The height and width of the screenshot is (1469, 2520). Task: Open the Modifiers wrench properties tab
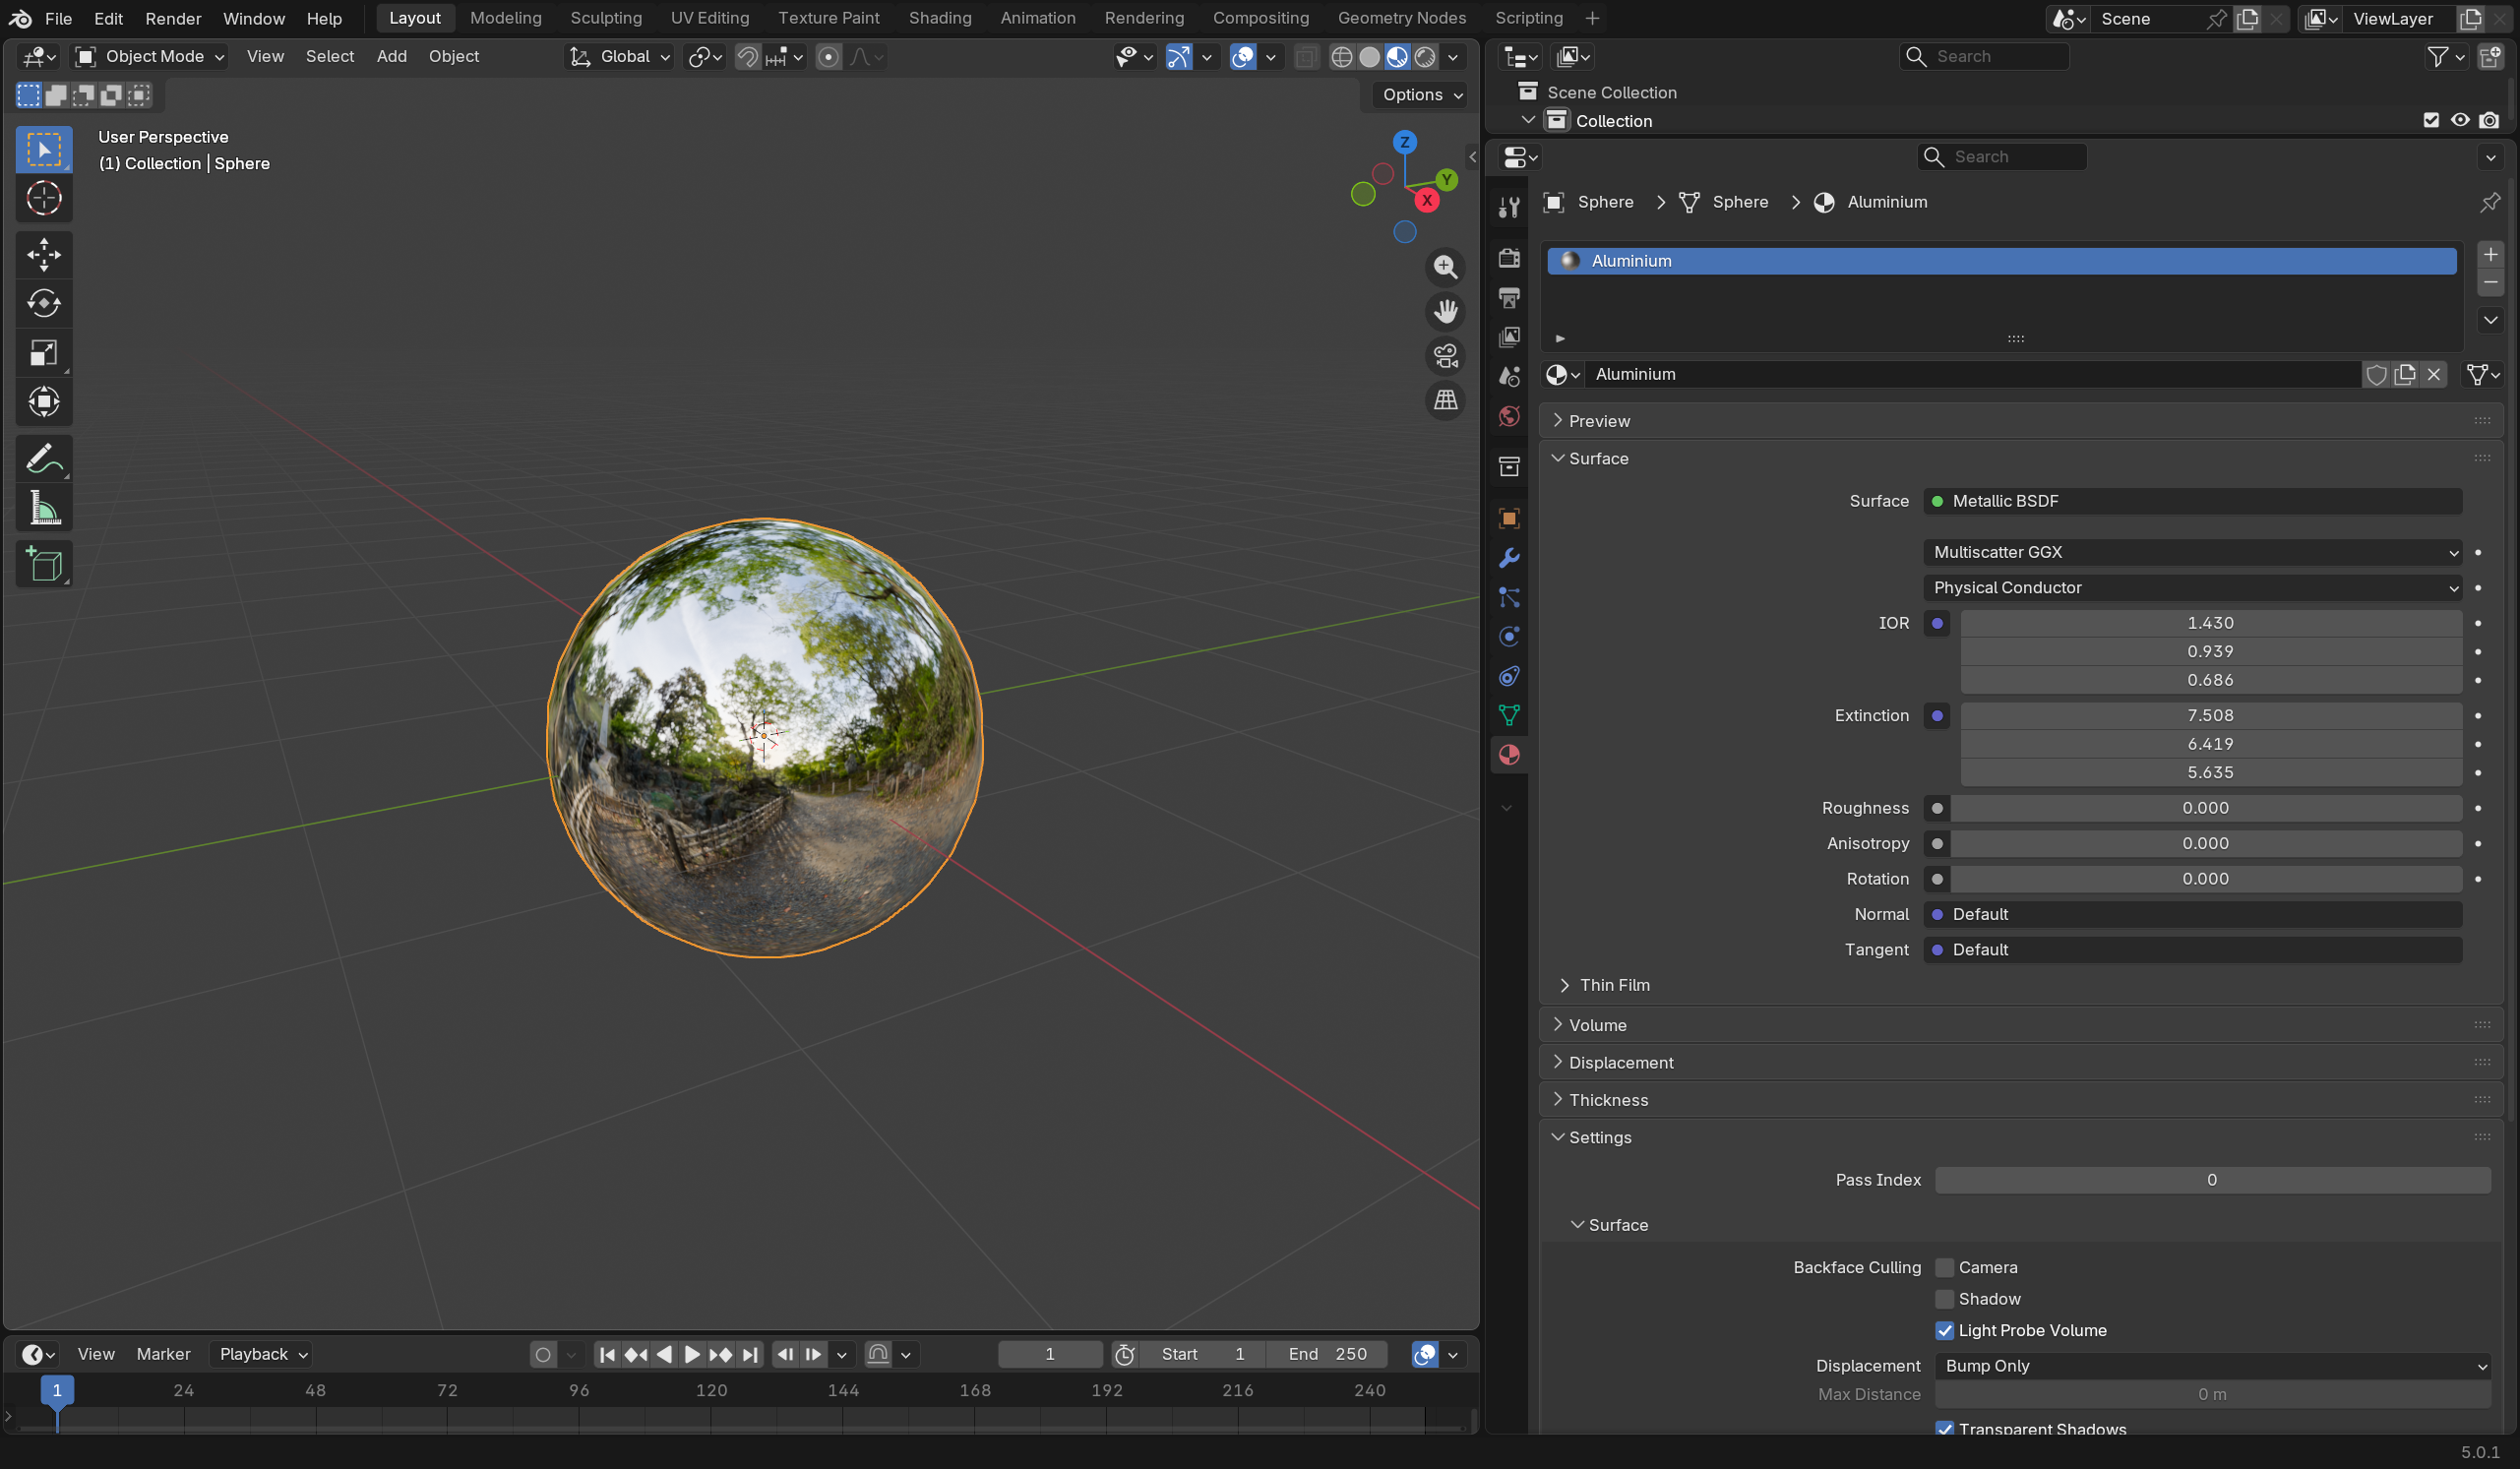1508,558
